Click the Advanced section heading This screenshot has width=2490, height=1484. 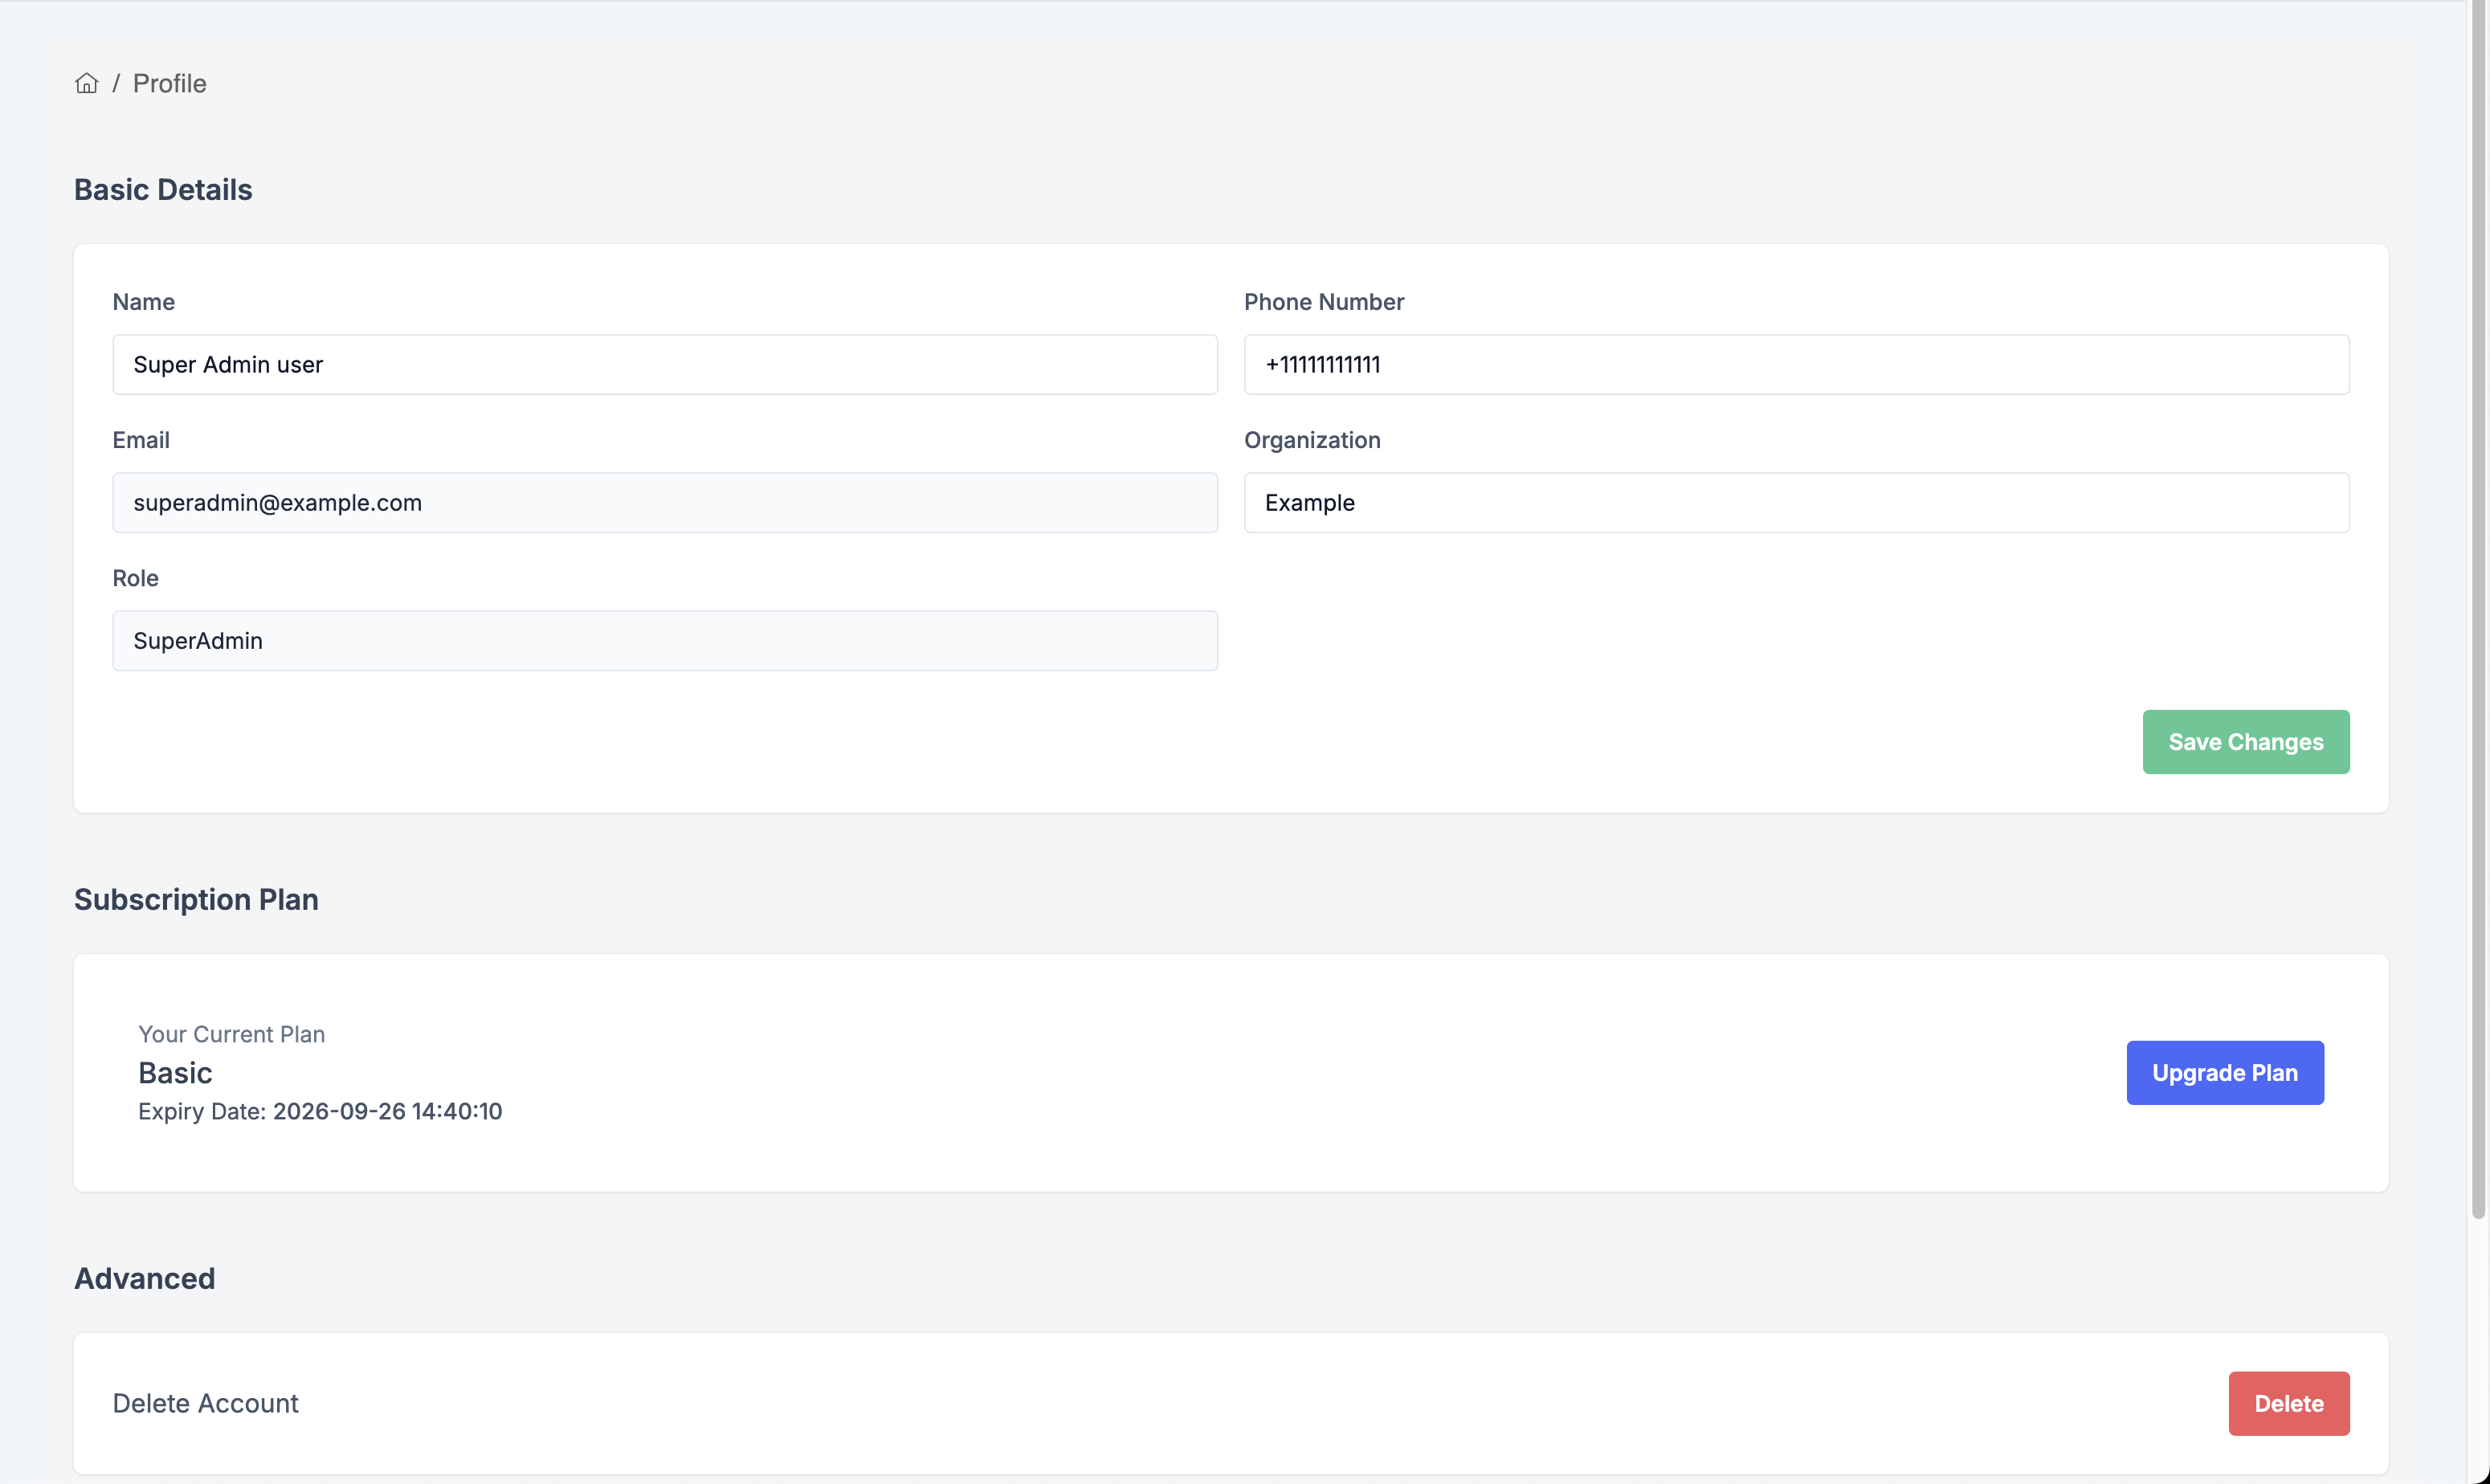pyautogui.click(x=144, y=1277)
